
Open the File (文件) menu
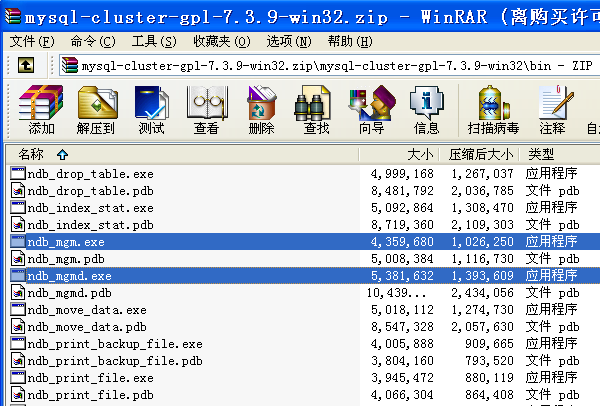[x=32, y=41]
